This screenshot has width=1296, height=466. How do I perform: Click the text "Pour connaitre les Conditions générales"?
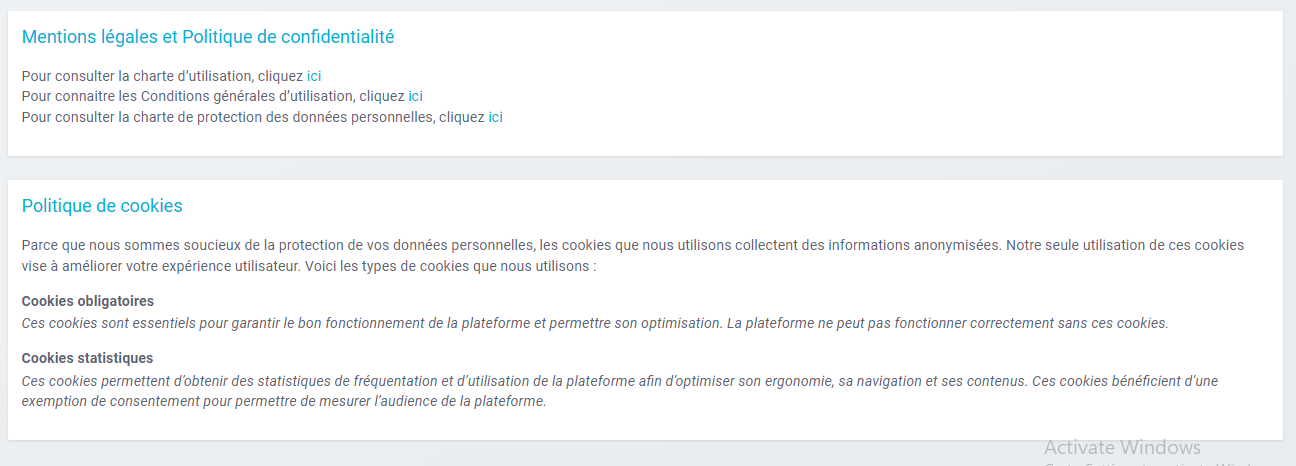coord(160,97)
